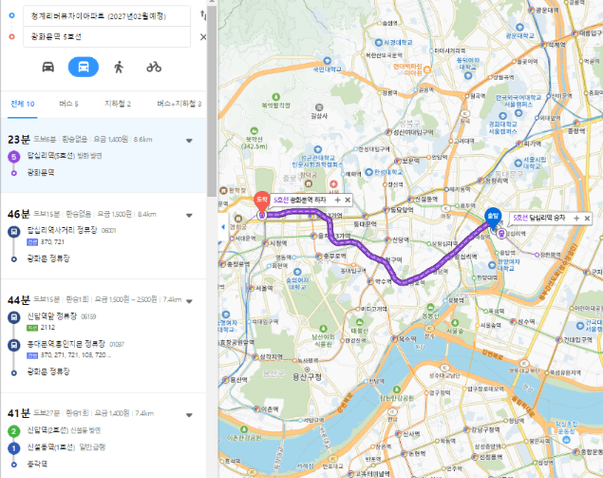
Task: Click the red arrival marker pin on map
Action: click(x=262, y=202)
